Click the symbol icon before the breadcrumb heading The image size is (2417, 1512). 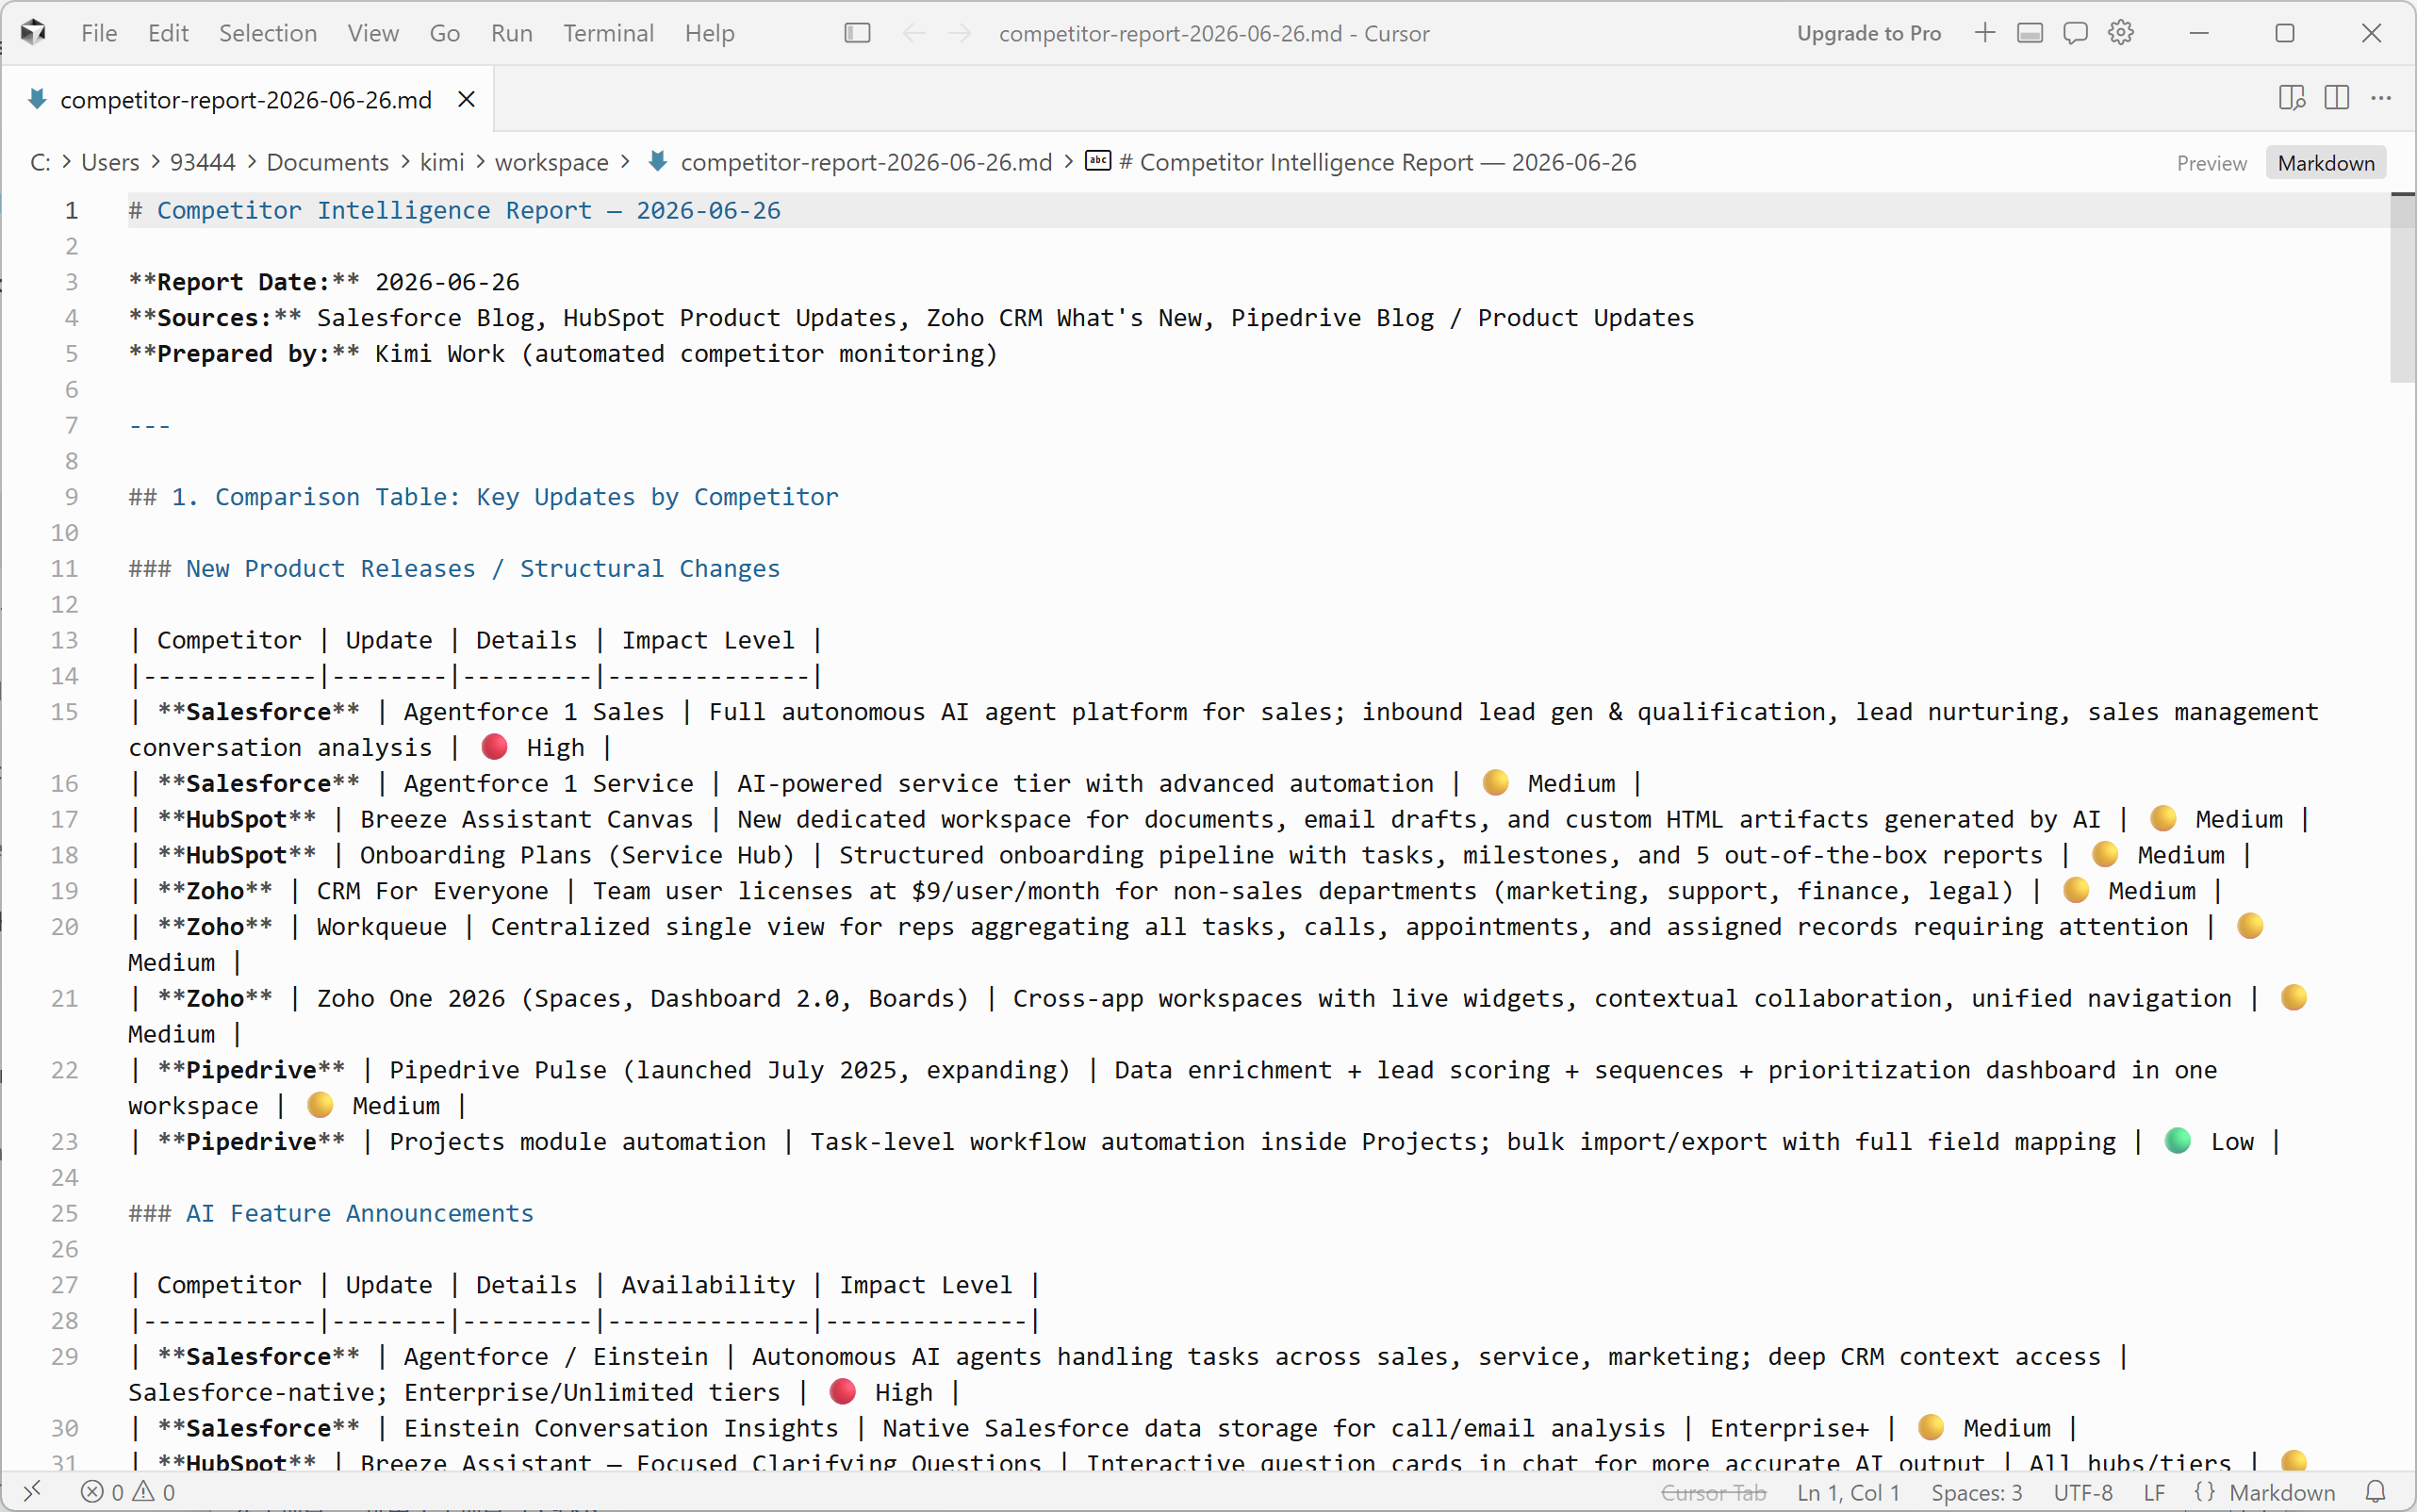pyautogui.click(x=1098, y=161)
